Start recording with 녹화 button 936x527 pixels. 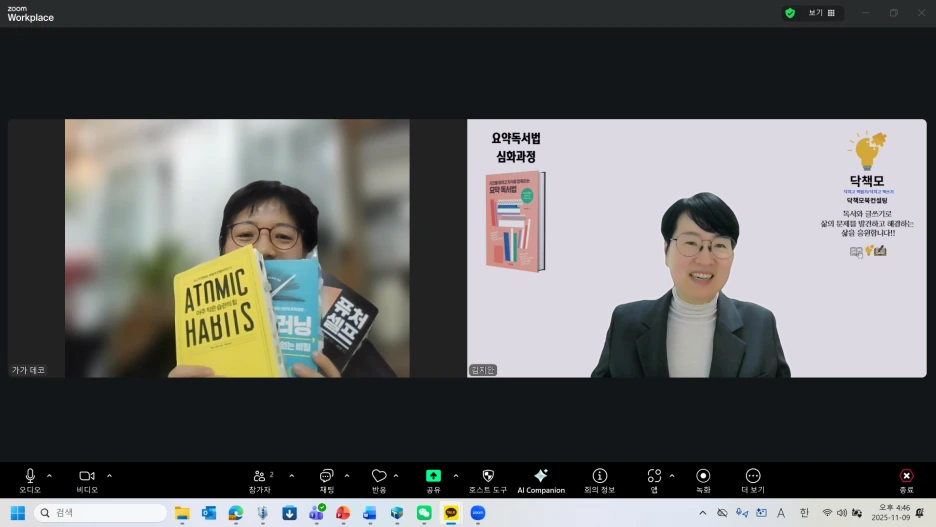pyautogui.click(x=703, y=480)
